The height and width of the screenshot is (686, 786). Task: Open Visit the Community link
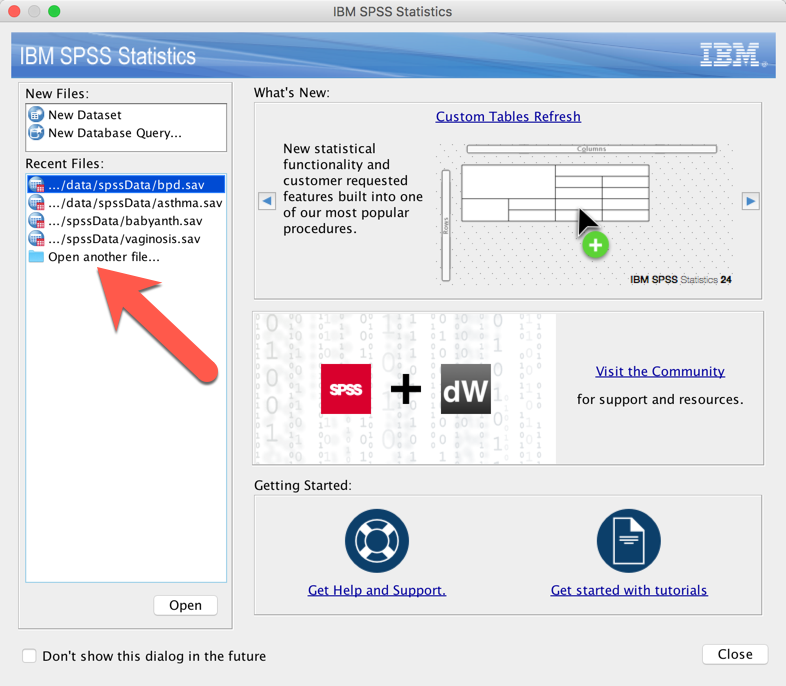coord(660,371)
